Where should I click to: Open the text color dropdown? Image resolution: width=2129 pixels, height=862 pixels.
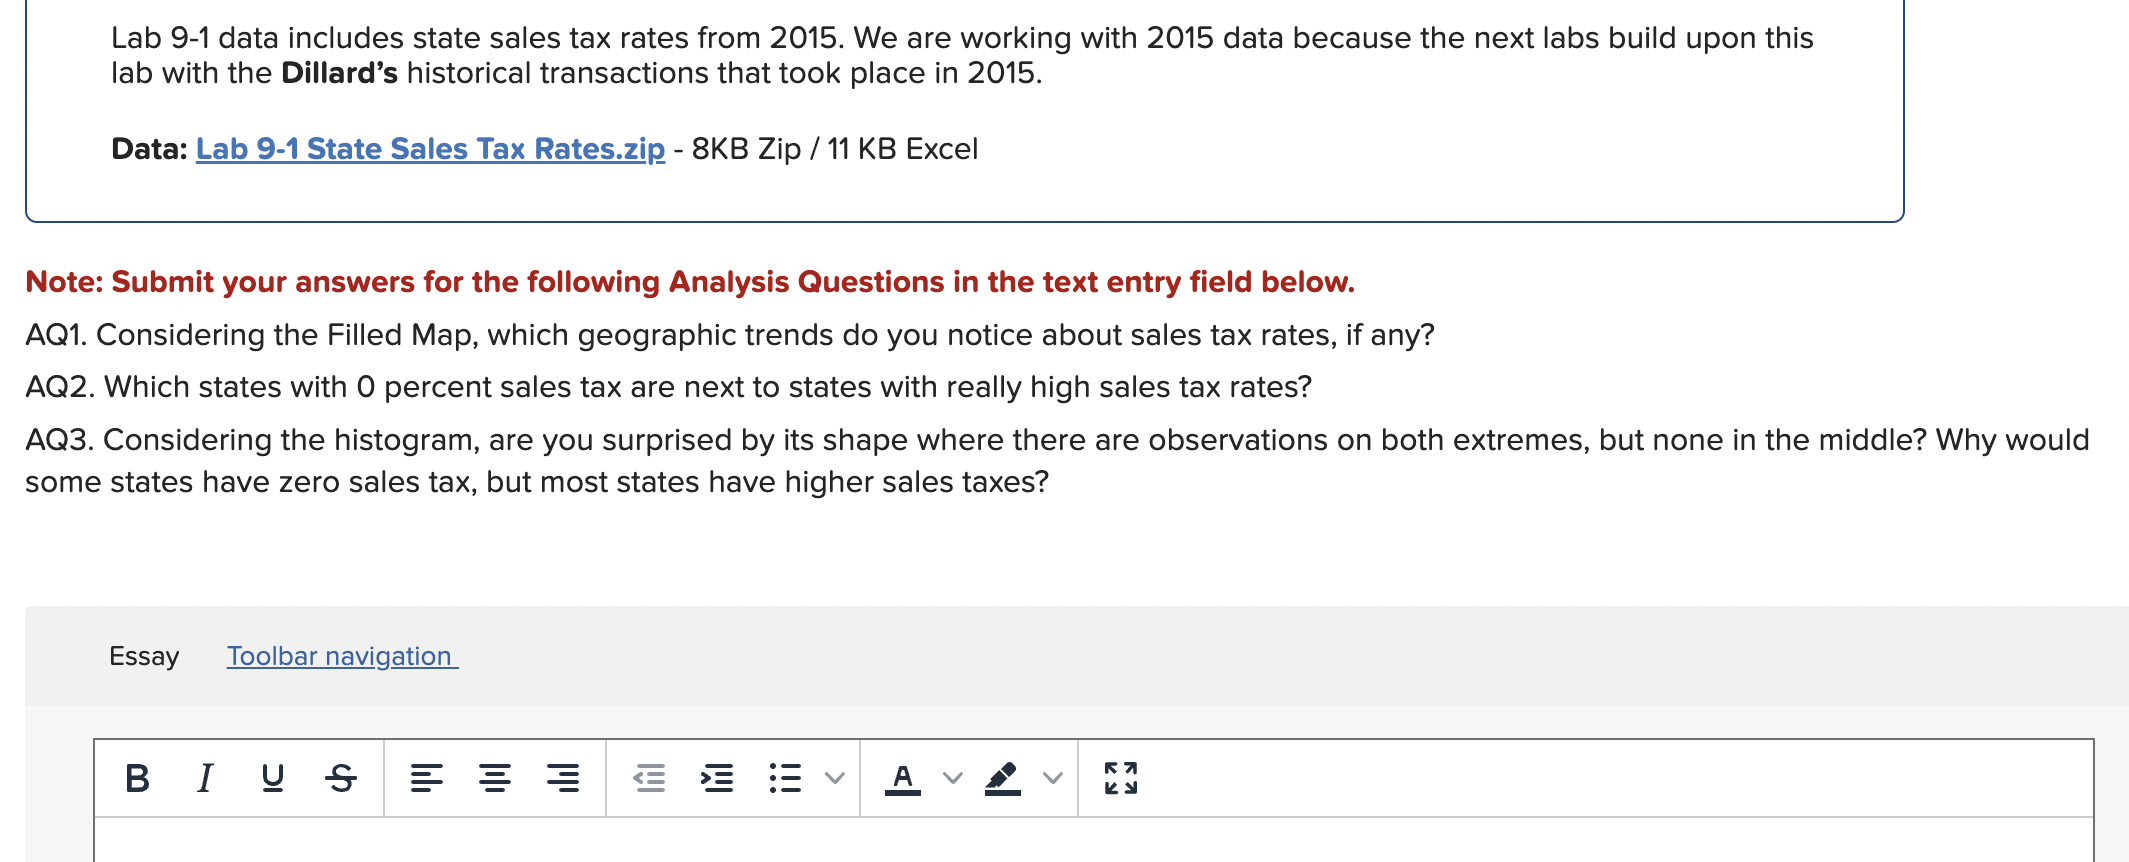951,779
